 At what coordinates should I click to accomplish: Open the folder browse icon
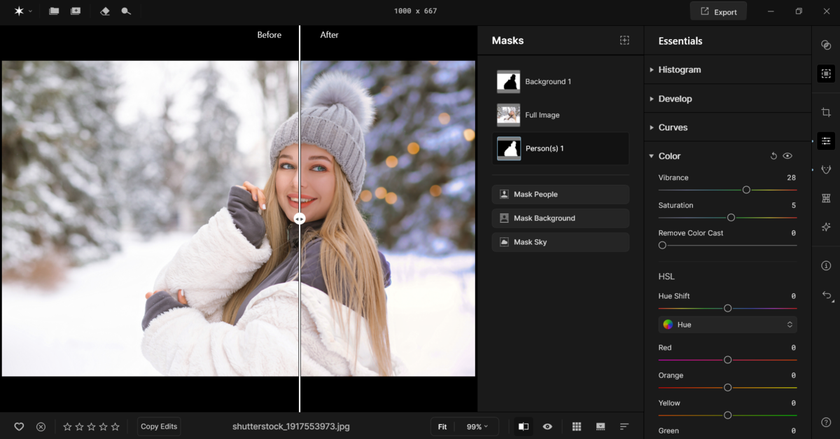click(54, 11)
